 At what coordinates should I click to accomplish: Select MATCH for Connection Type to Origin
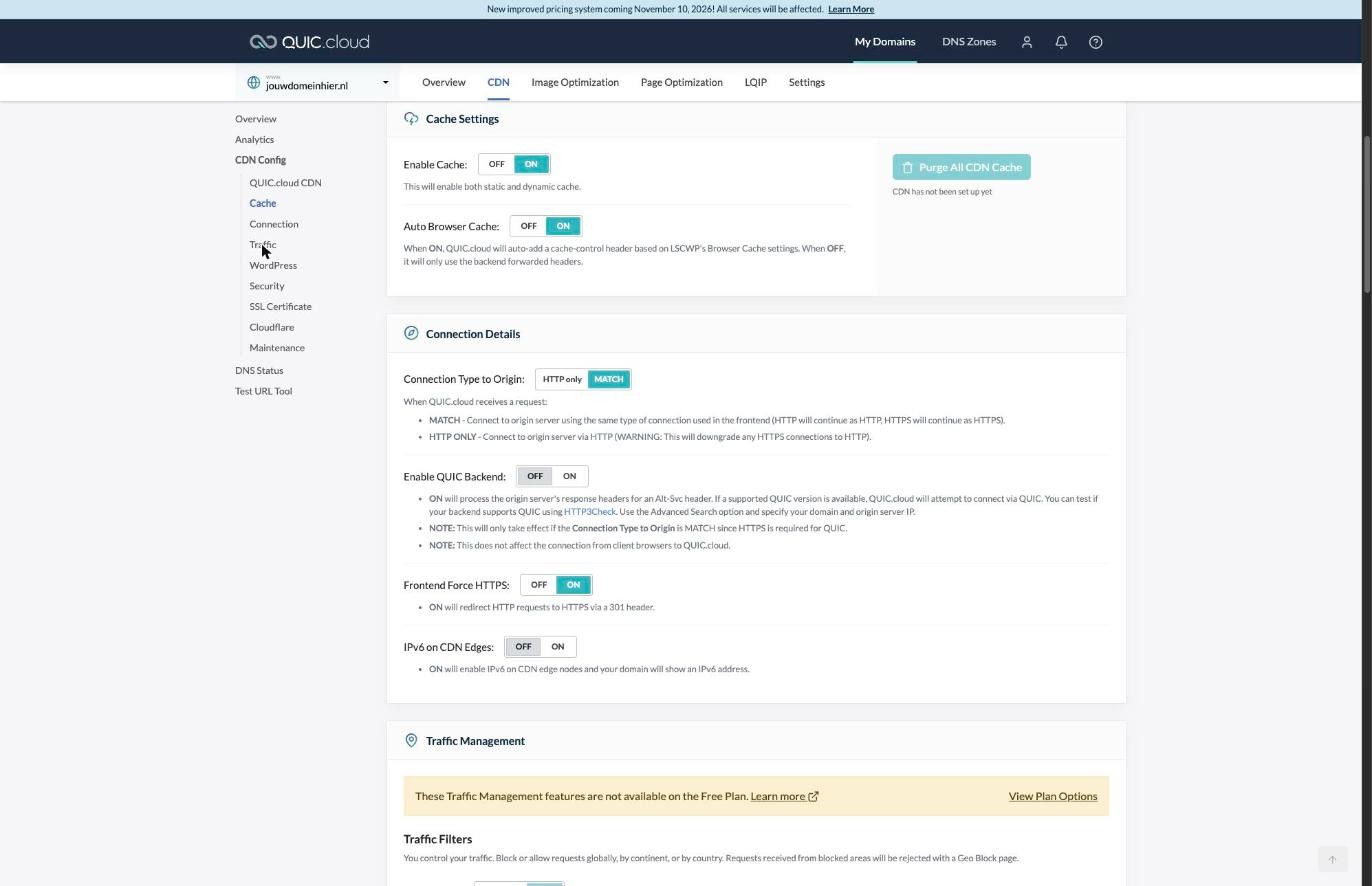[x=608, y=379]
